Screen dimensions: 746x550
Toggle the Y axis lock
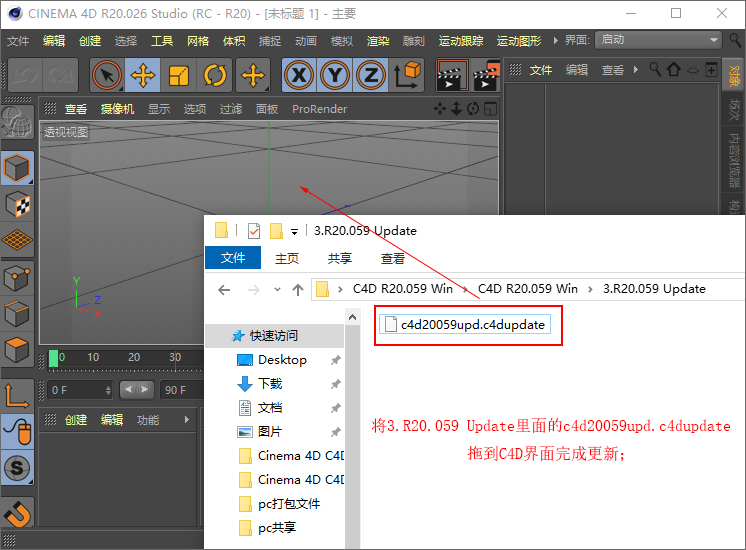pos(335,75)
